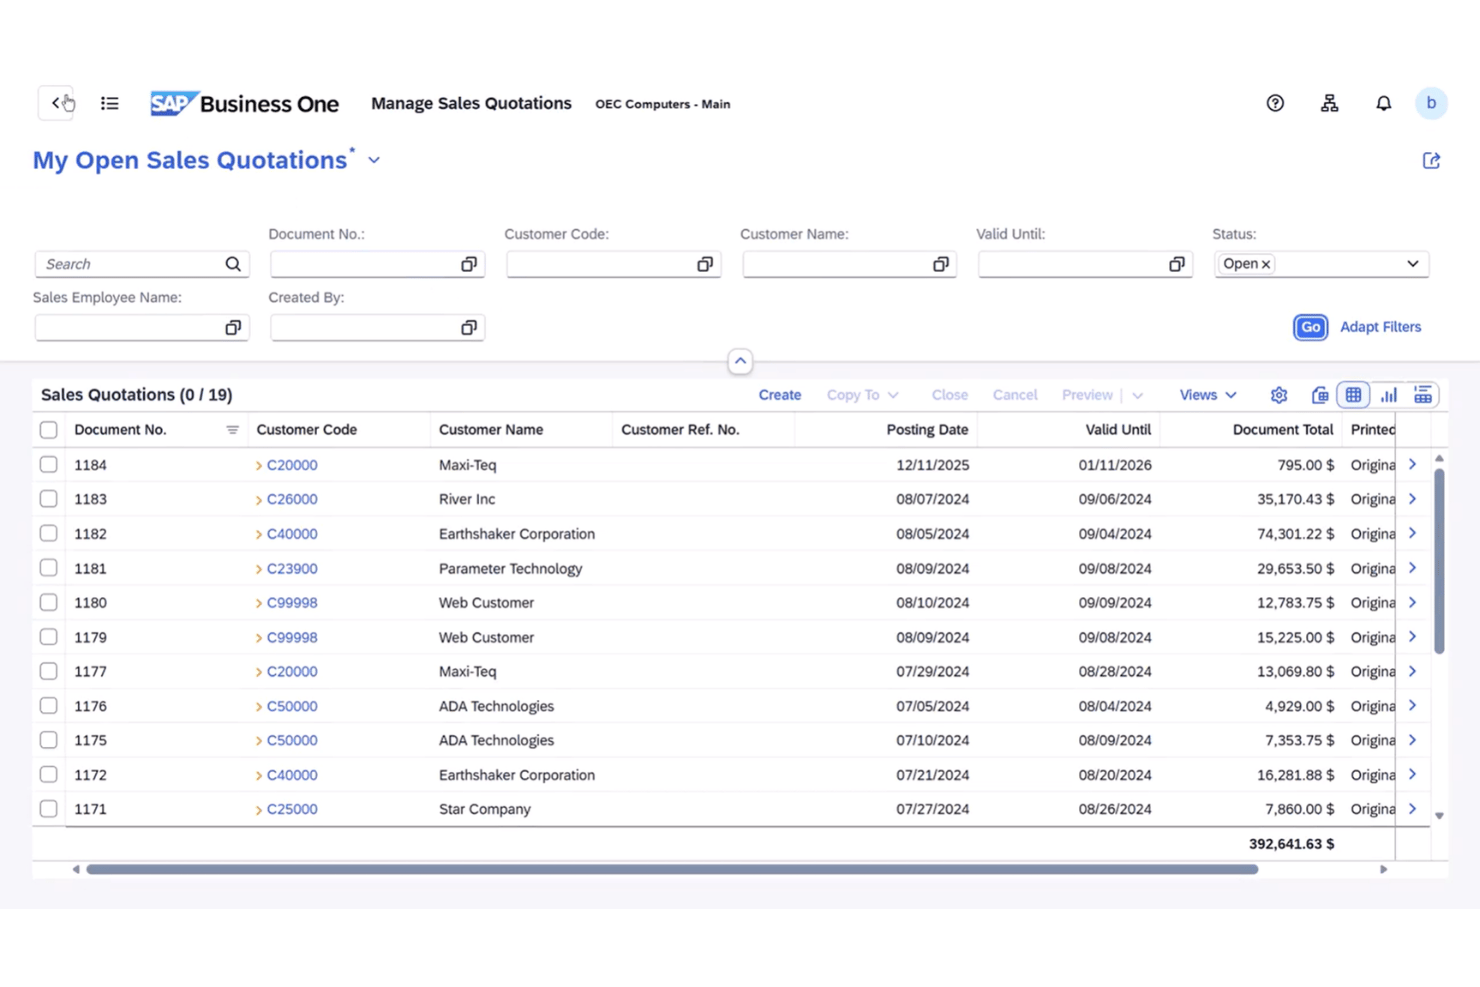Select checkbox for document 1182
1480x987 pixels.
[48, 534]
